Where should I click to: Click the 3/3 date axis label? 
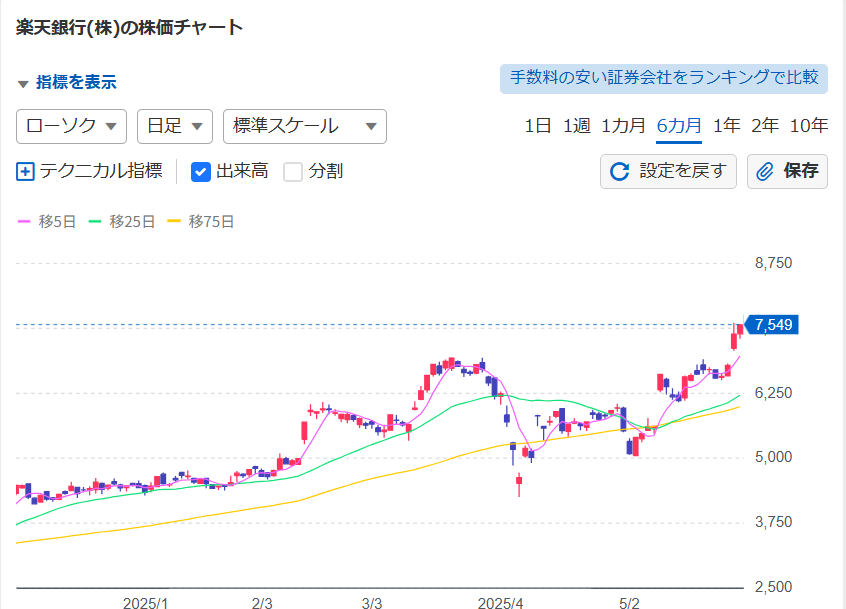[x=372, y=603]
